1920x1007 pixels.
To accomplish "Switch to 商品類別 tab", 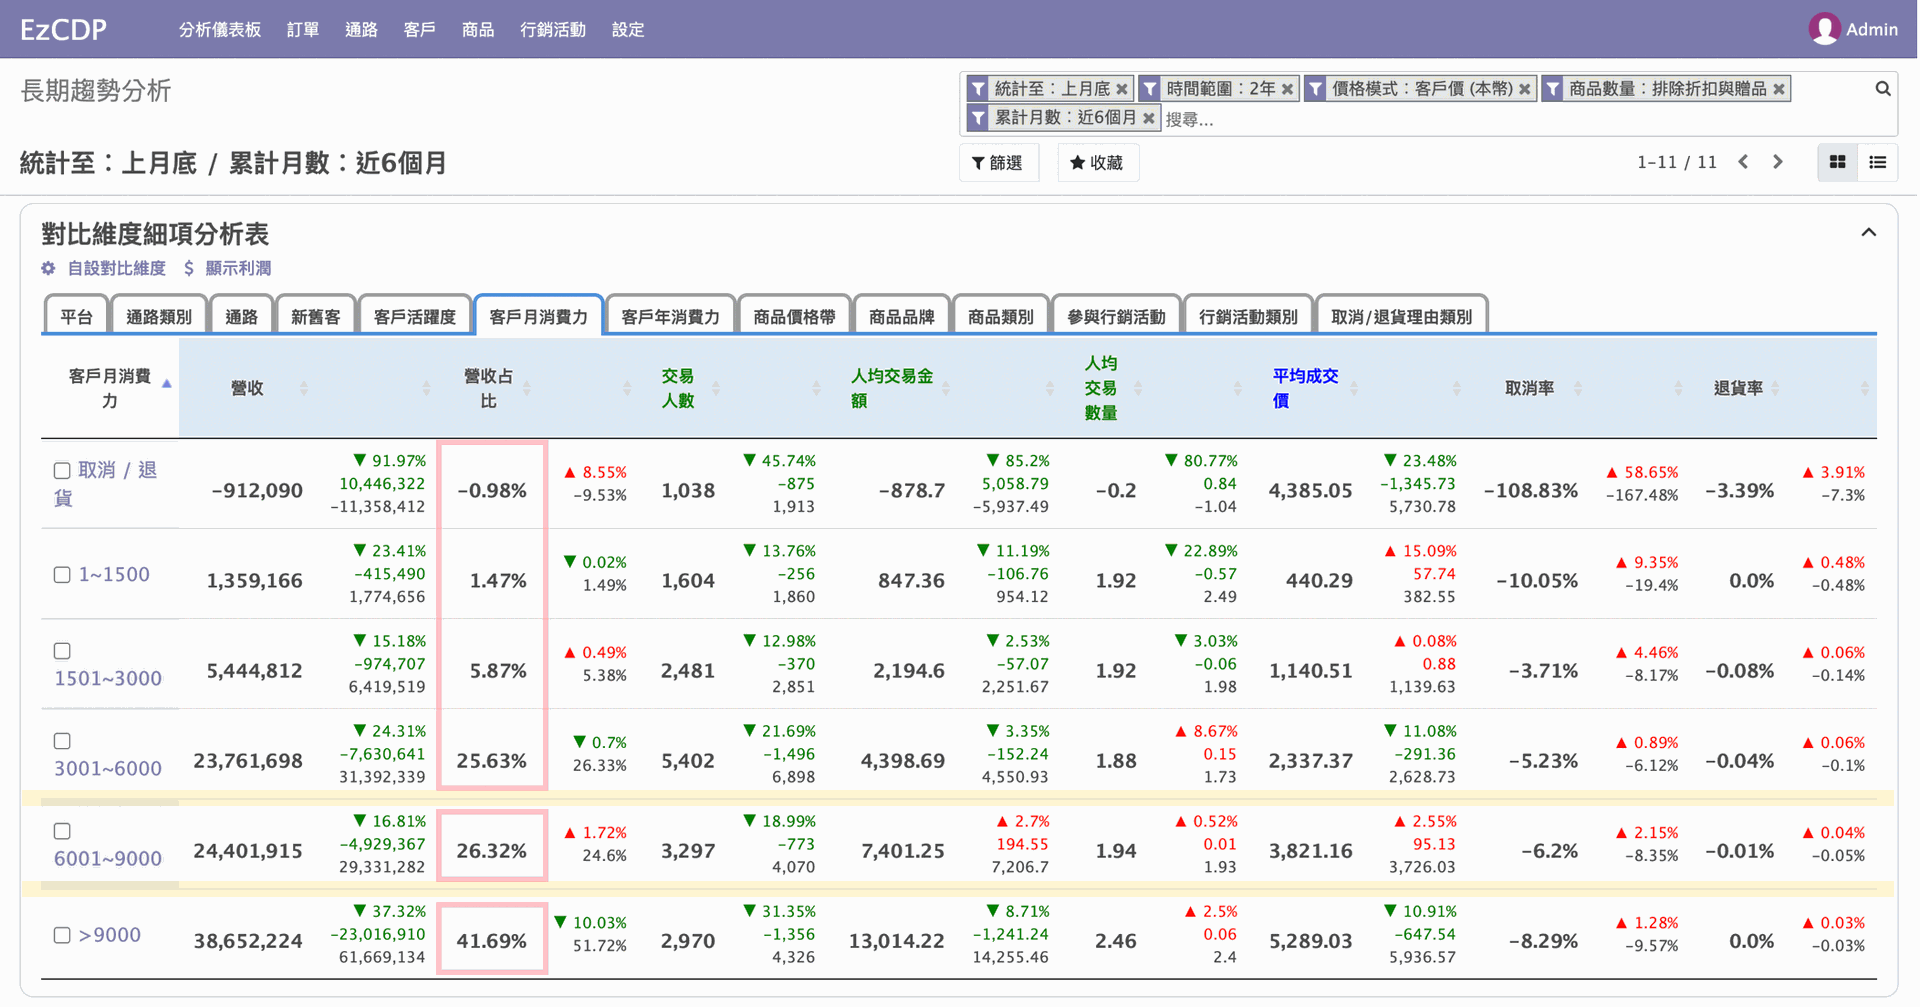I will 1000,316.
